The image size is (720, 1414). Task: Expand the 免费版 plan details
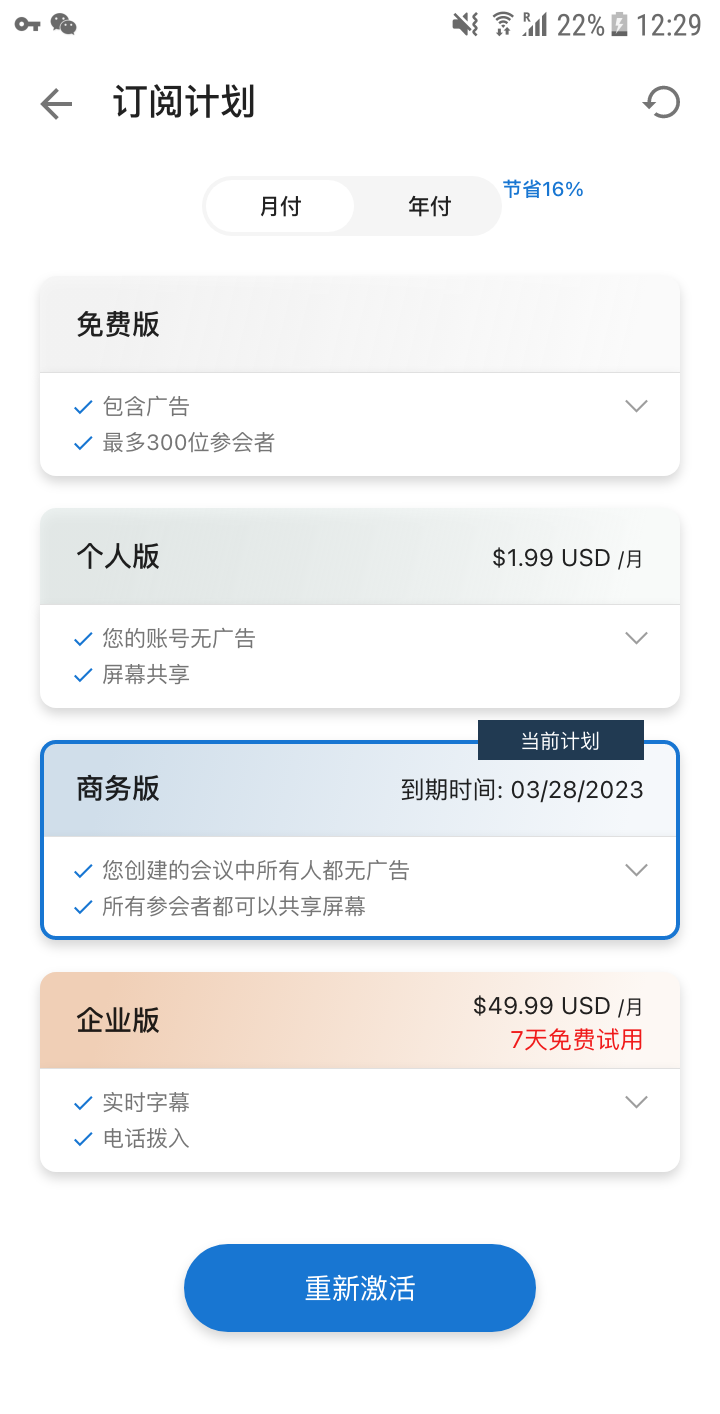[x=636, y=406]
